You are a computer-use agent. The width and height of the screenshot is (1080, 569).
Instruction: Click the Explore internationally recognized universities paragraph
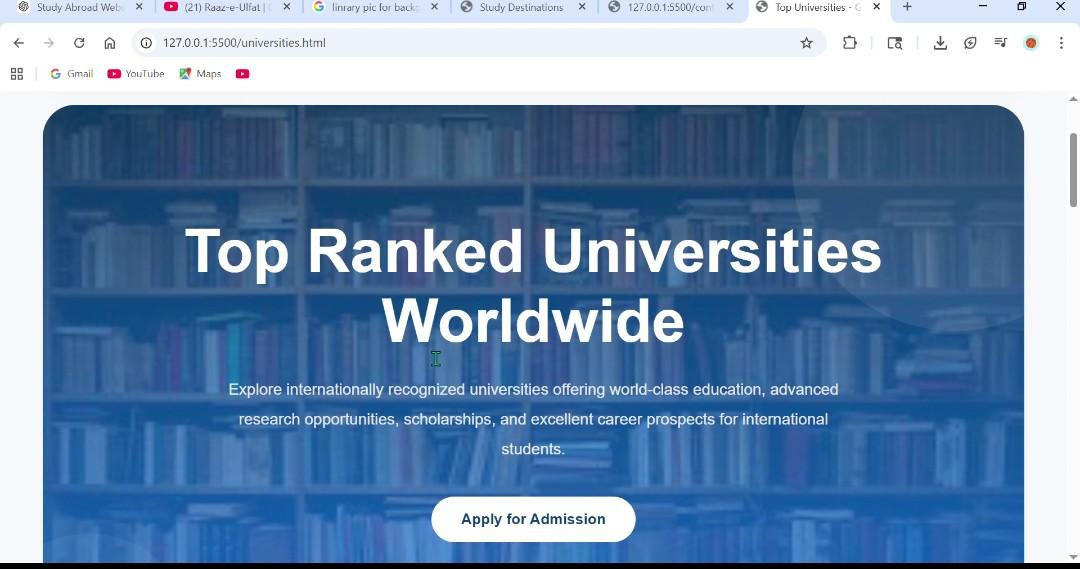(533, 419)
